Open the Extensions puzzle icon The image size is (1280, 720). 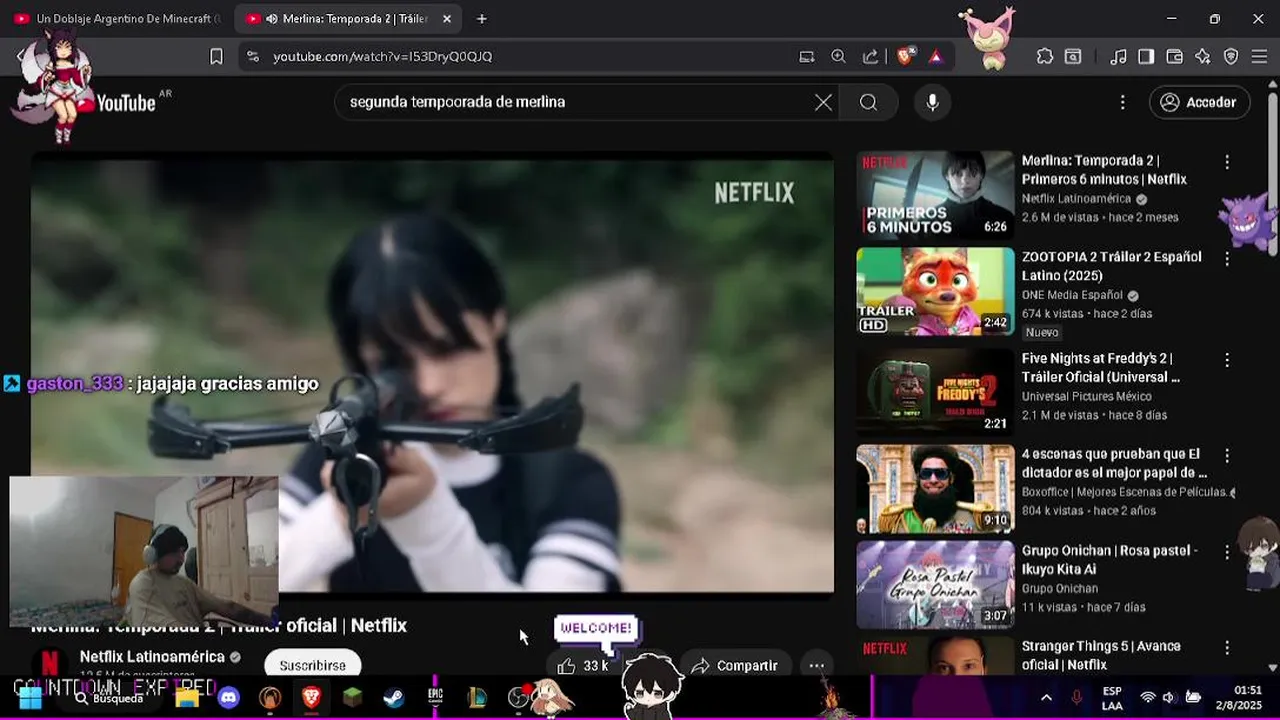[1045, 57]
